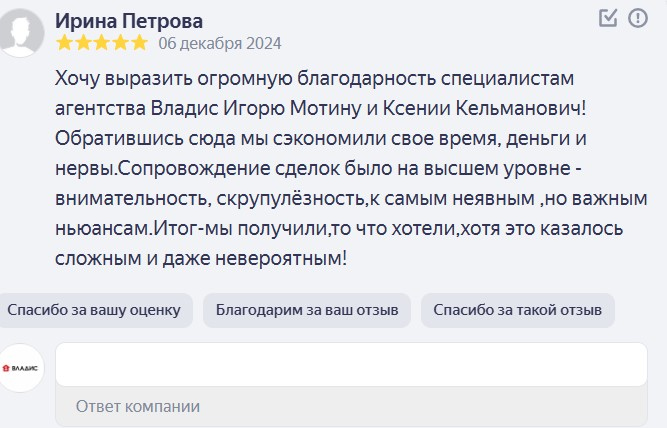This screenshot has width=667, height=428.
Task: Click the 'Ответ компании' label
Action: [138, 406]
